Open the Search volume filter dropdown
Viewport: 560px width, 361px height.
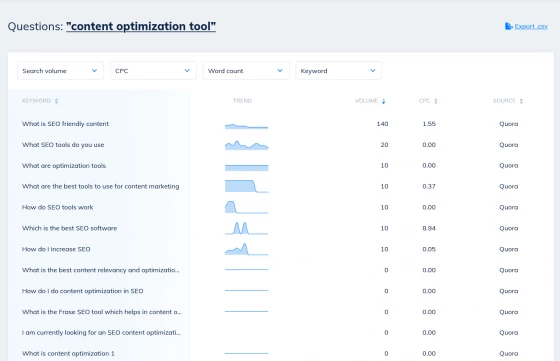(60, 71)
